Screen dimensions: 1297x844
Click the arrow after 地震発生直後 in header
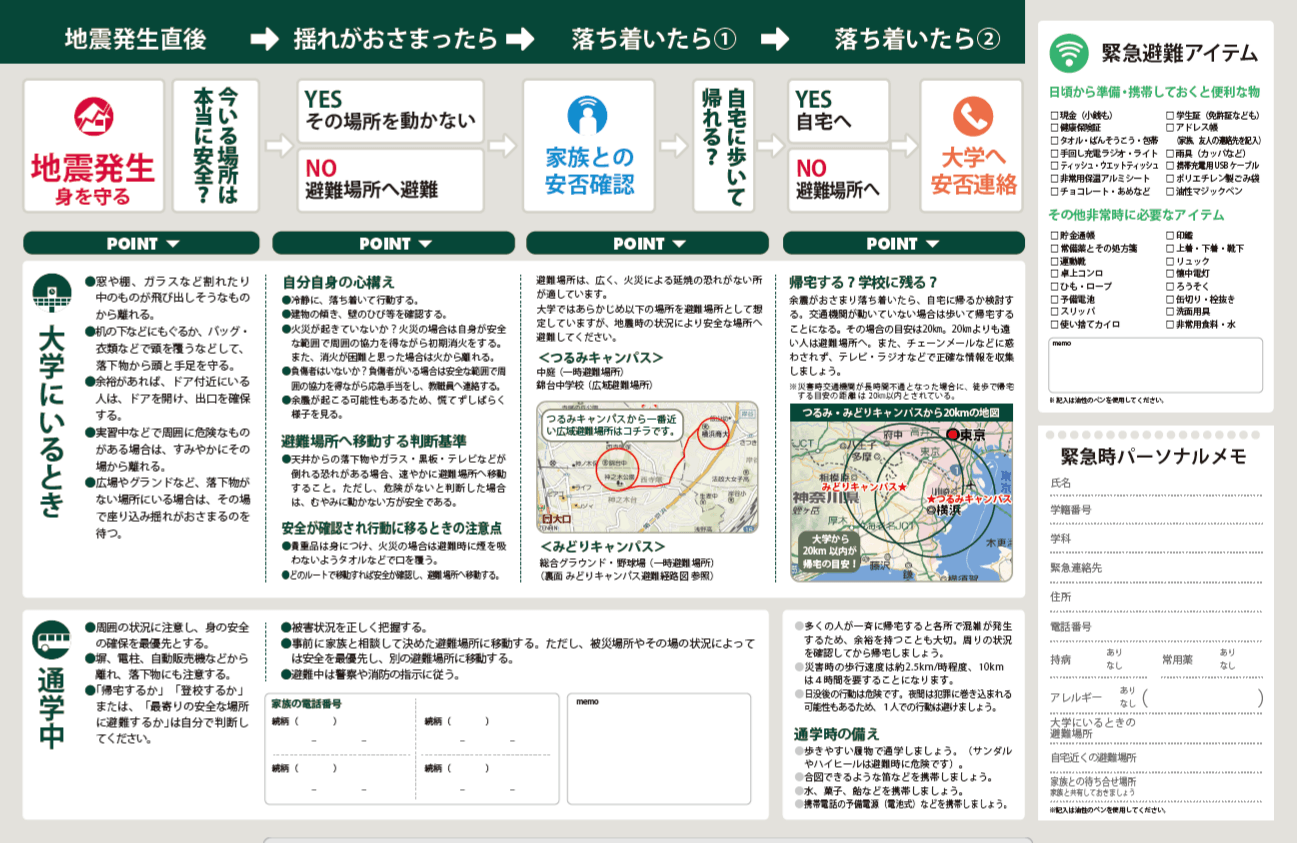[264, 39]
